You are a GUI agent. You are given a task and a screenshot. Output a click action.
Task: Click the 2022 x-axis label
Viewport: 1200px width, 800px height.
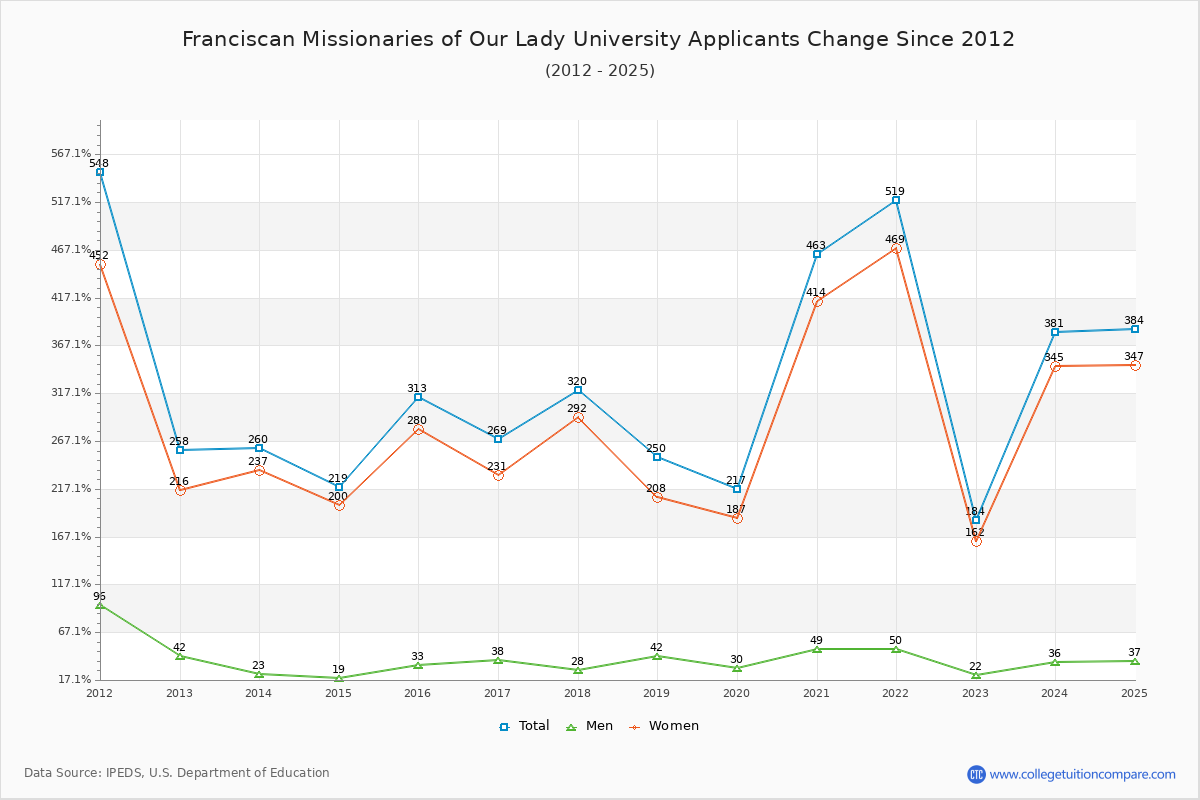pyautogui.click(x=896, y=693)
